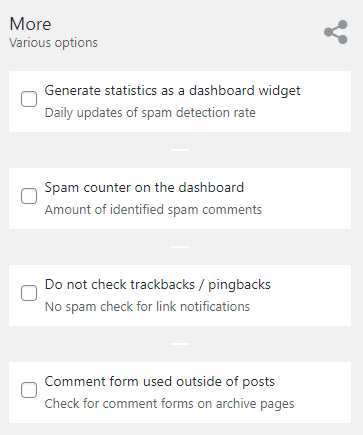Viewport: 363px width, 435px height.
Task: Click the 'Comment form used outside of posts' label
Action: [159, 382]
